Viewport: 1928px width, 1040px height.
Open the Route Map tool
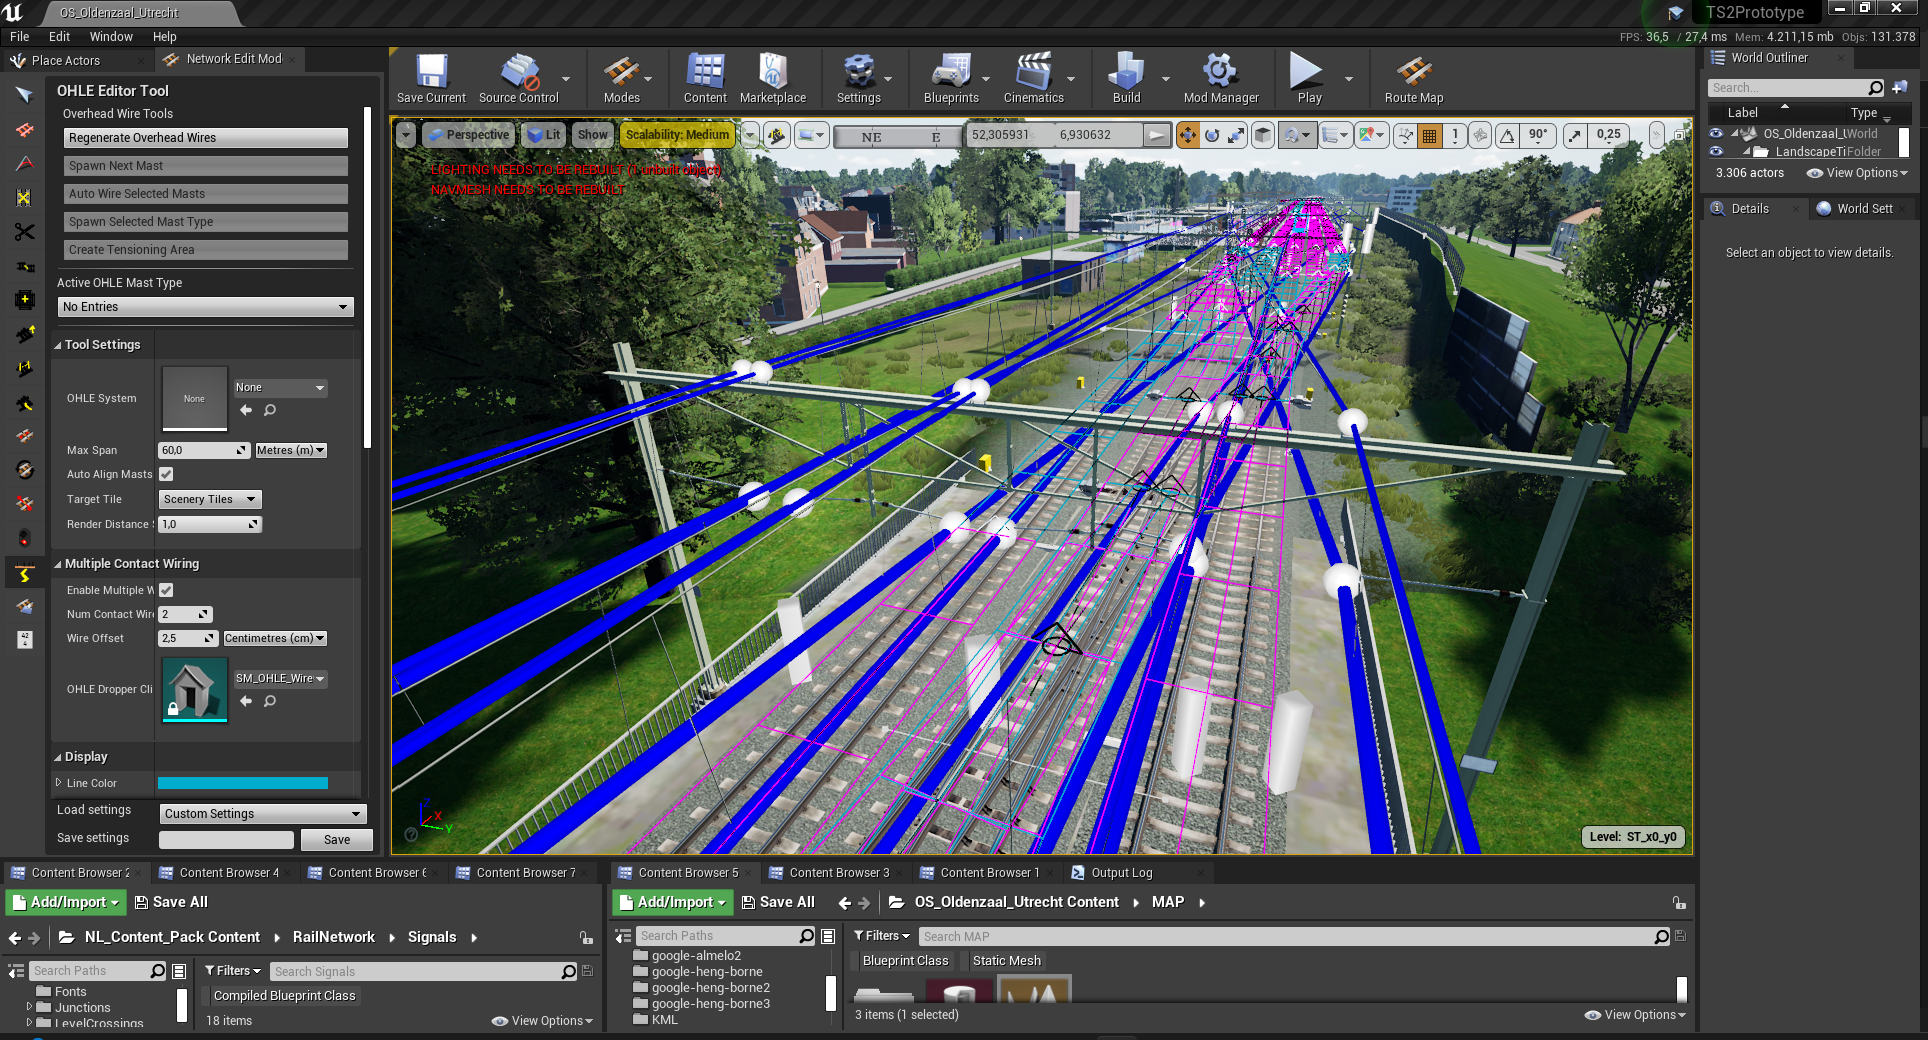(x=1414, y=78)
